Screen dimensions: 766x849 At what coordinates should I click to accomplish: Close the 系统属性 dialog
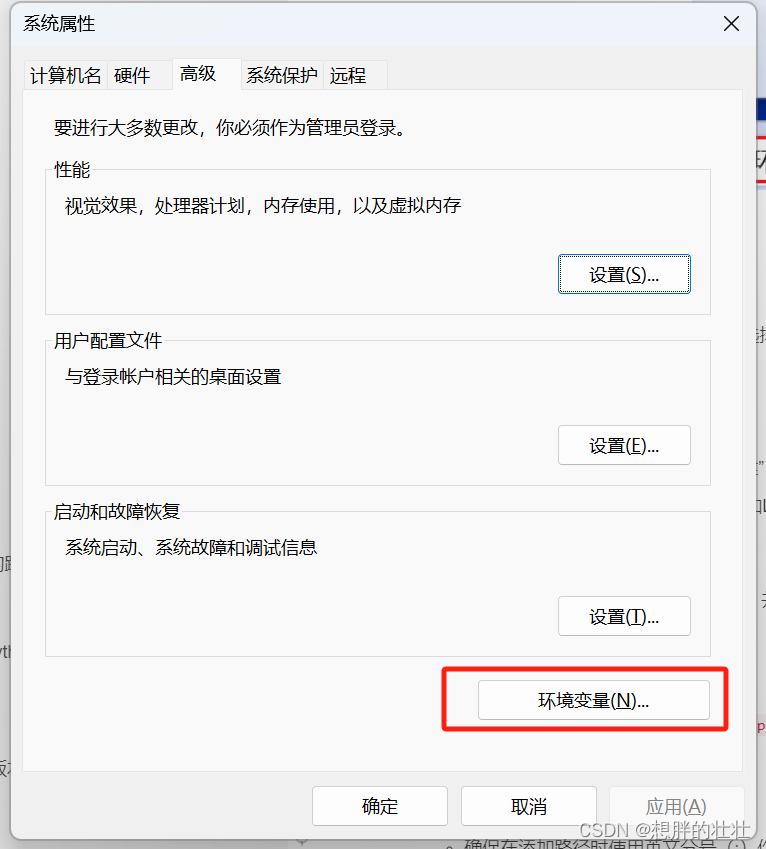(x=731, y=24)
